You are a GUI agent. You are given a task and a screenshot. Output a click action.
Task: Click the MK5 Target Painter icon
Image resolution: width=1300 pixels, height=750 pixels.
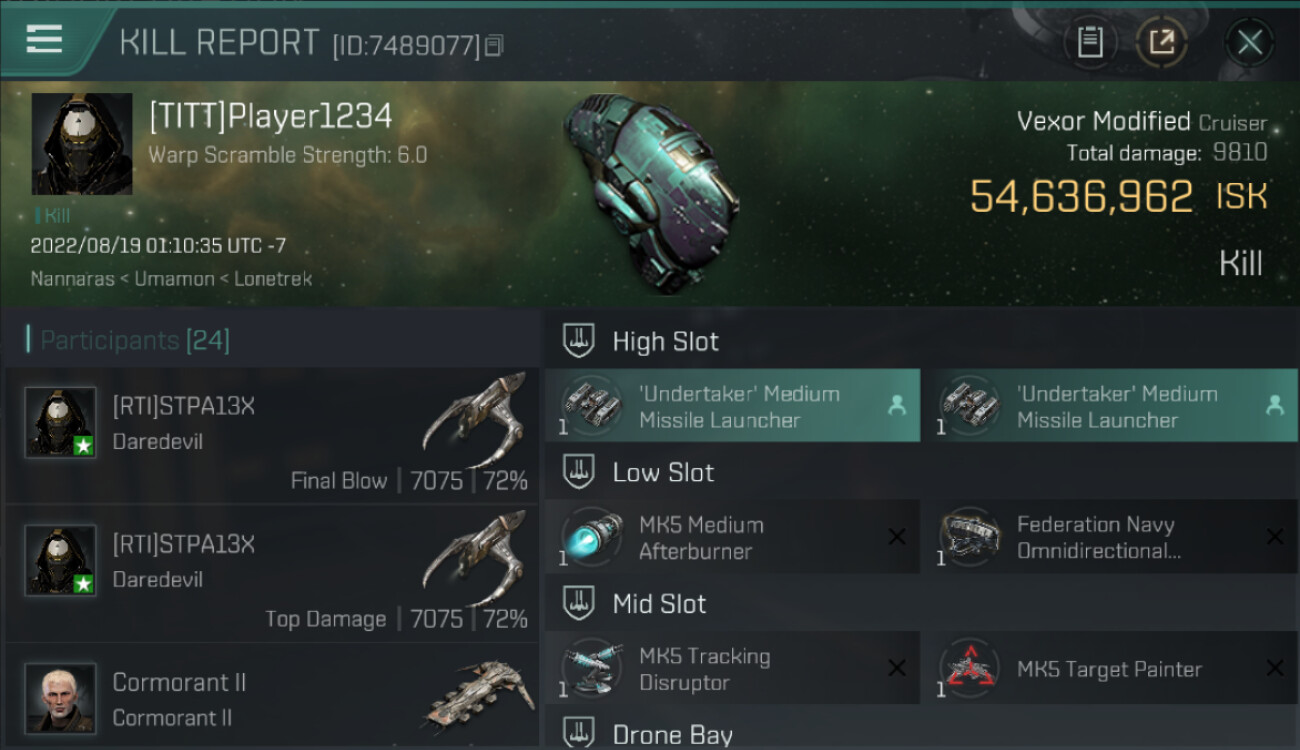tap(969, 669)
